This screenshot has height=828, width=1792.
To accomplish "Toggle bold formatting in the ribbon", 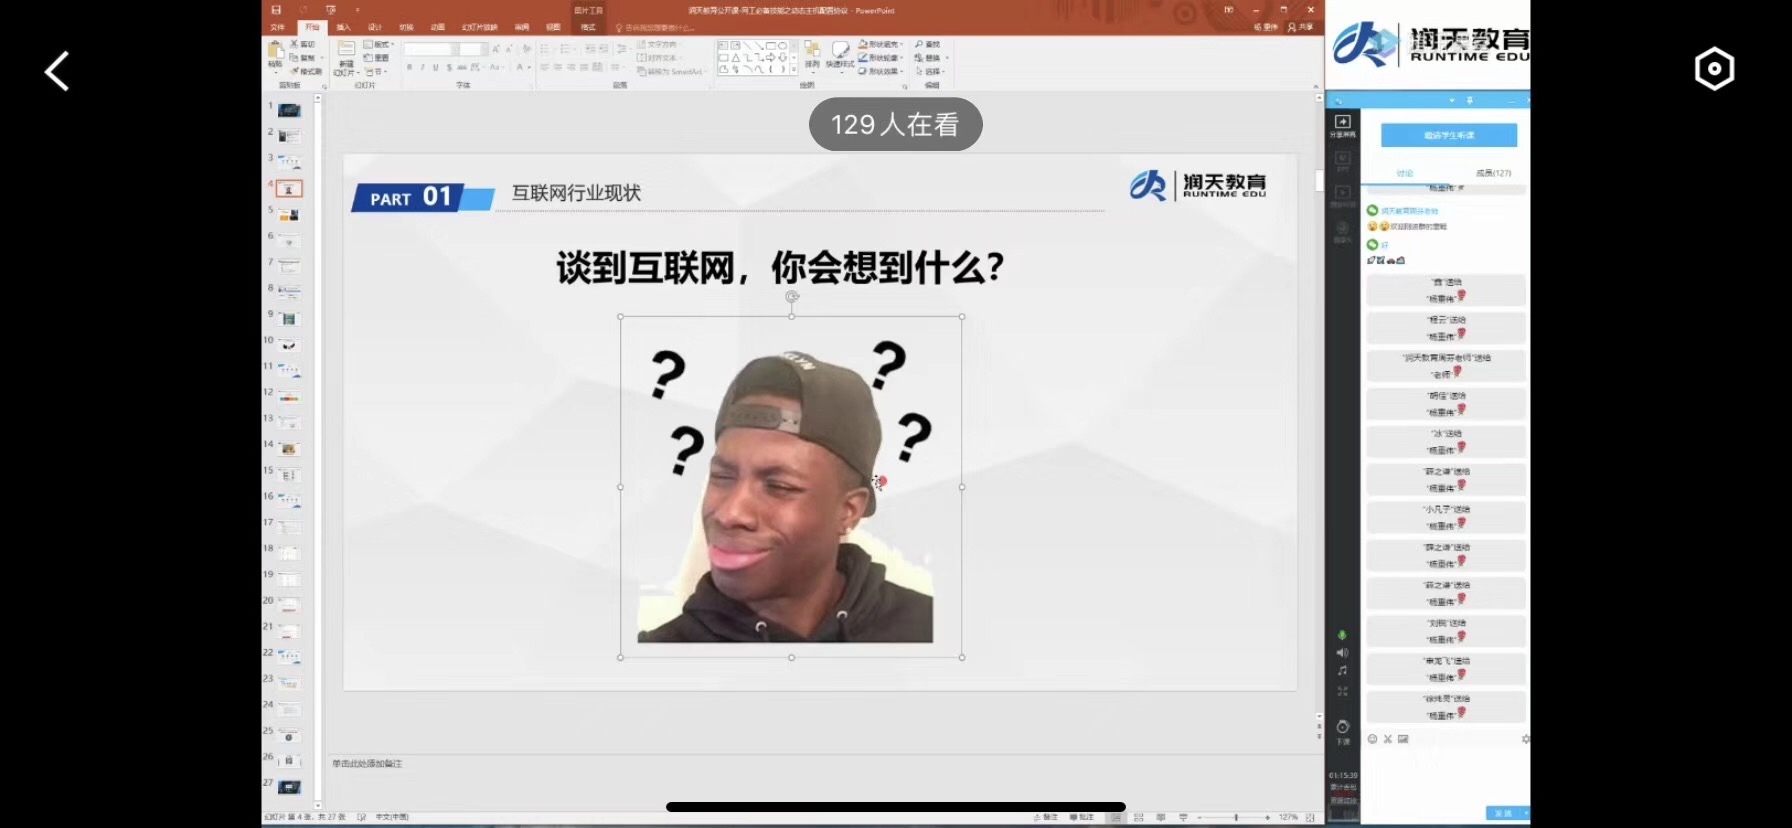I will [x=409, y=68].
